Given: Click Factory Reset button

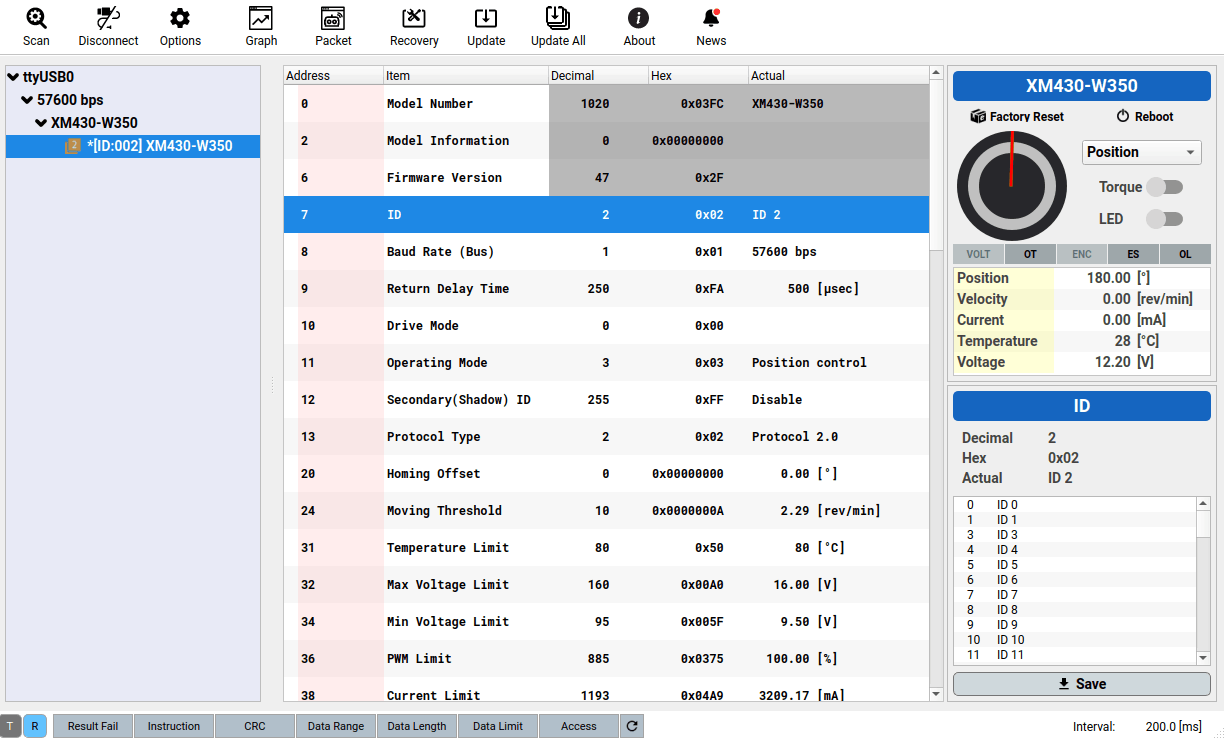Looking at the screenshot, I should point(1017,117).
